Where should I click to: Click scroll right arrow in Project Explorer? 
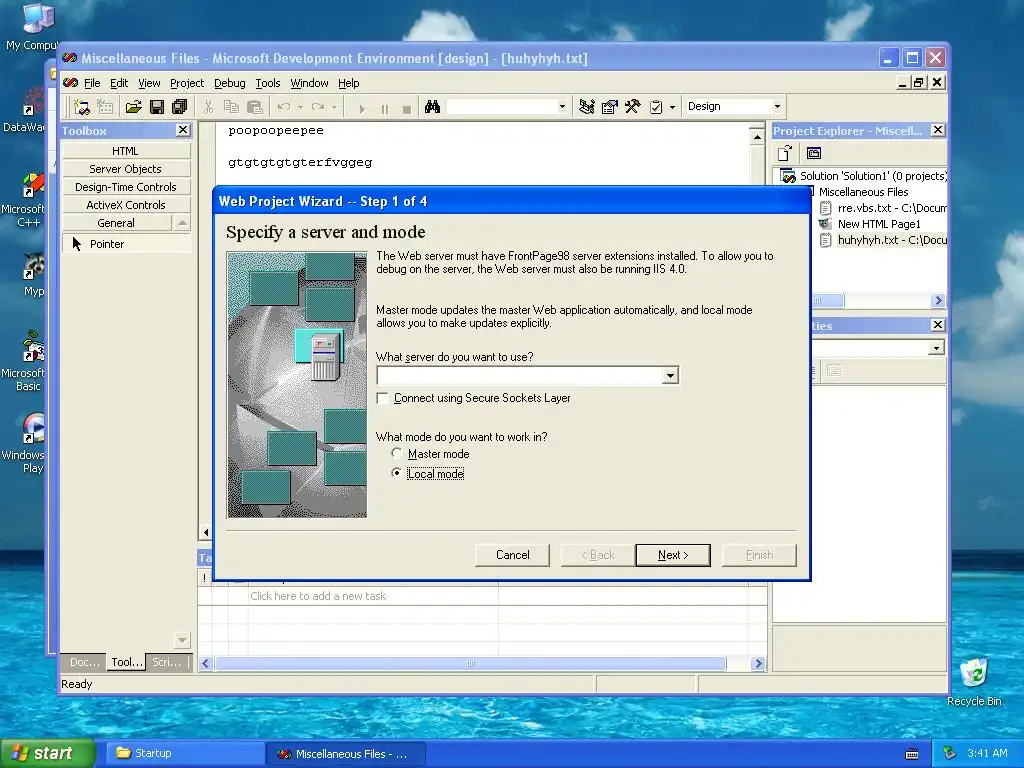pos(938,300)
